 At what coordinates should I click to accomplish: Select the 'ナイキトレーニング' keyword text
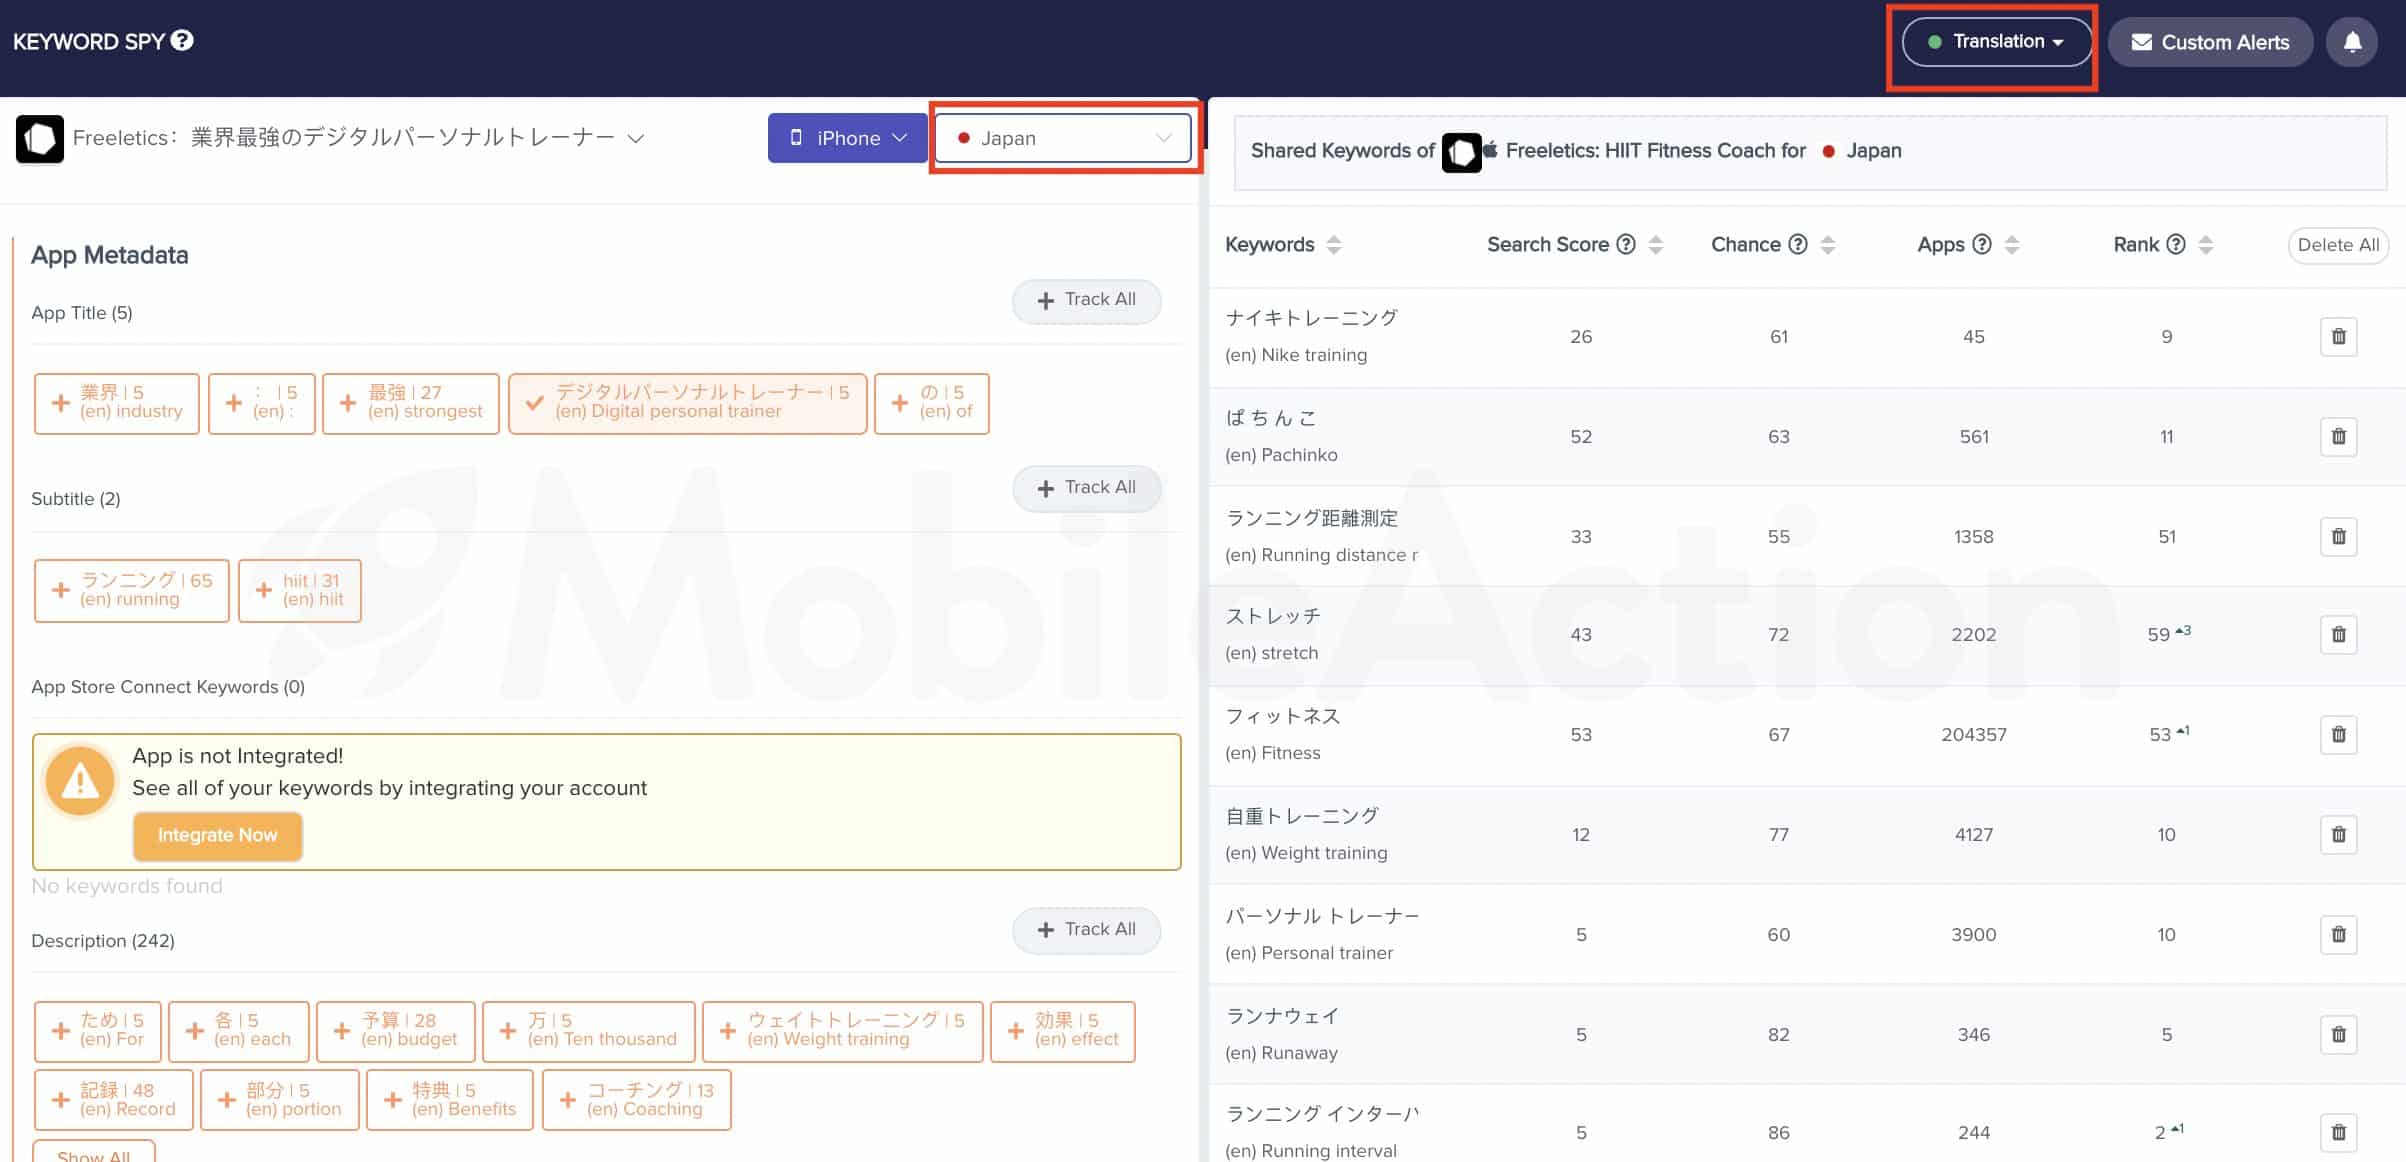[1311, 318]
